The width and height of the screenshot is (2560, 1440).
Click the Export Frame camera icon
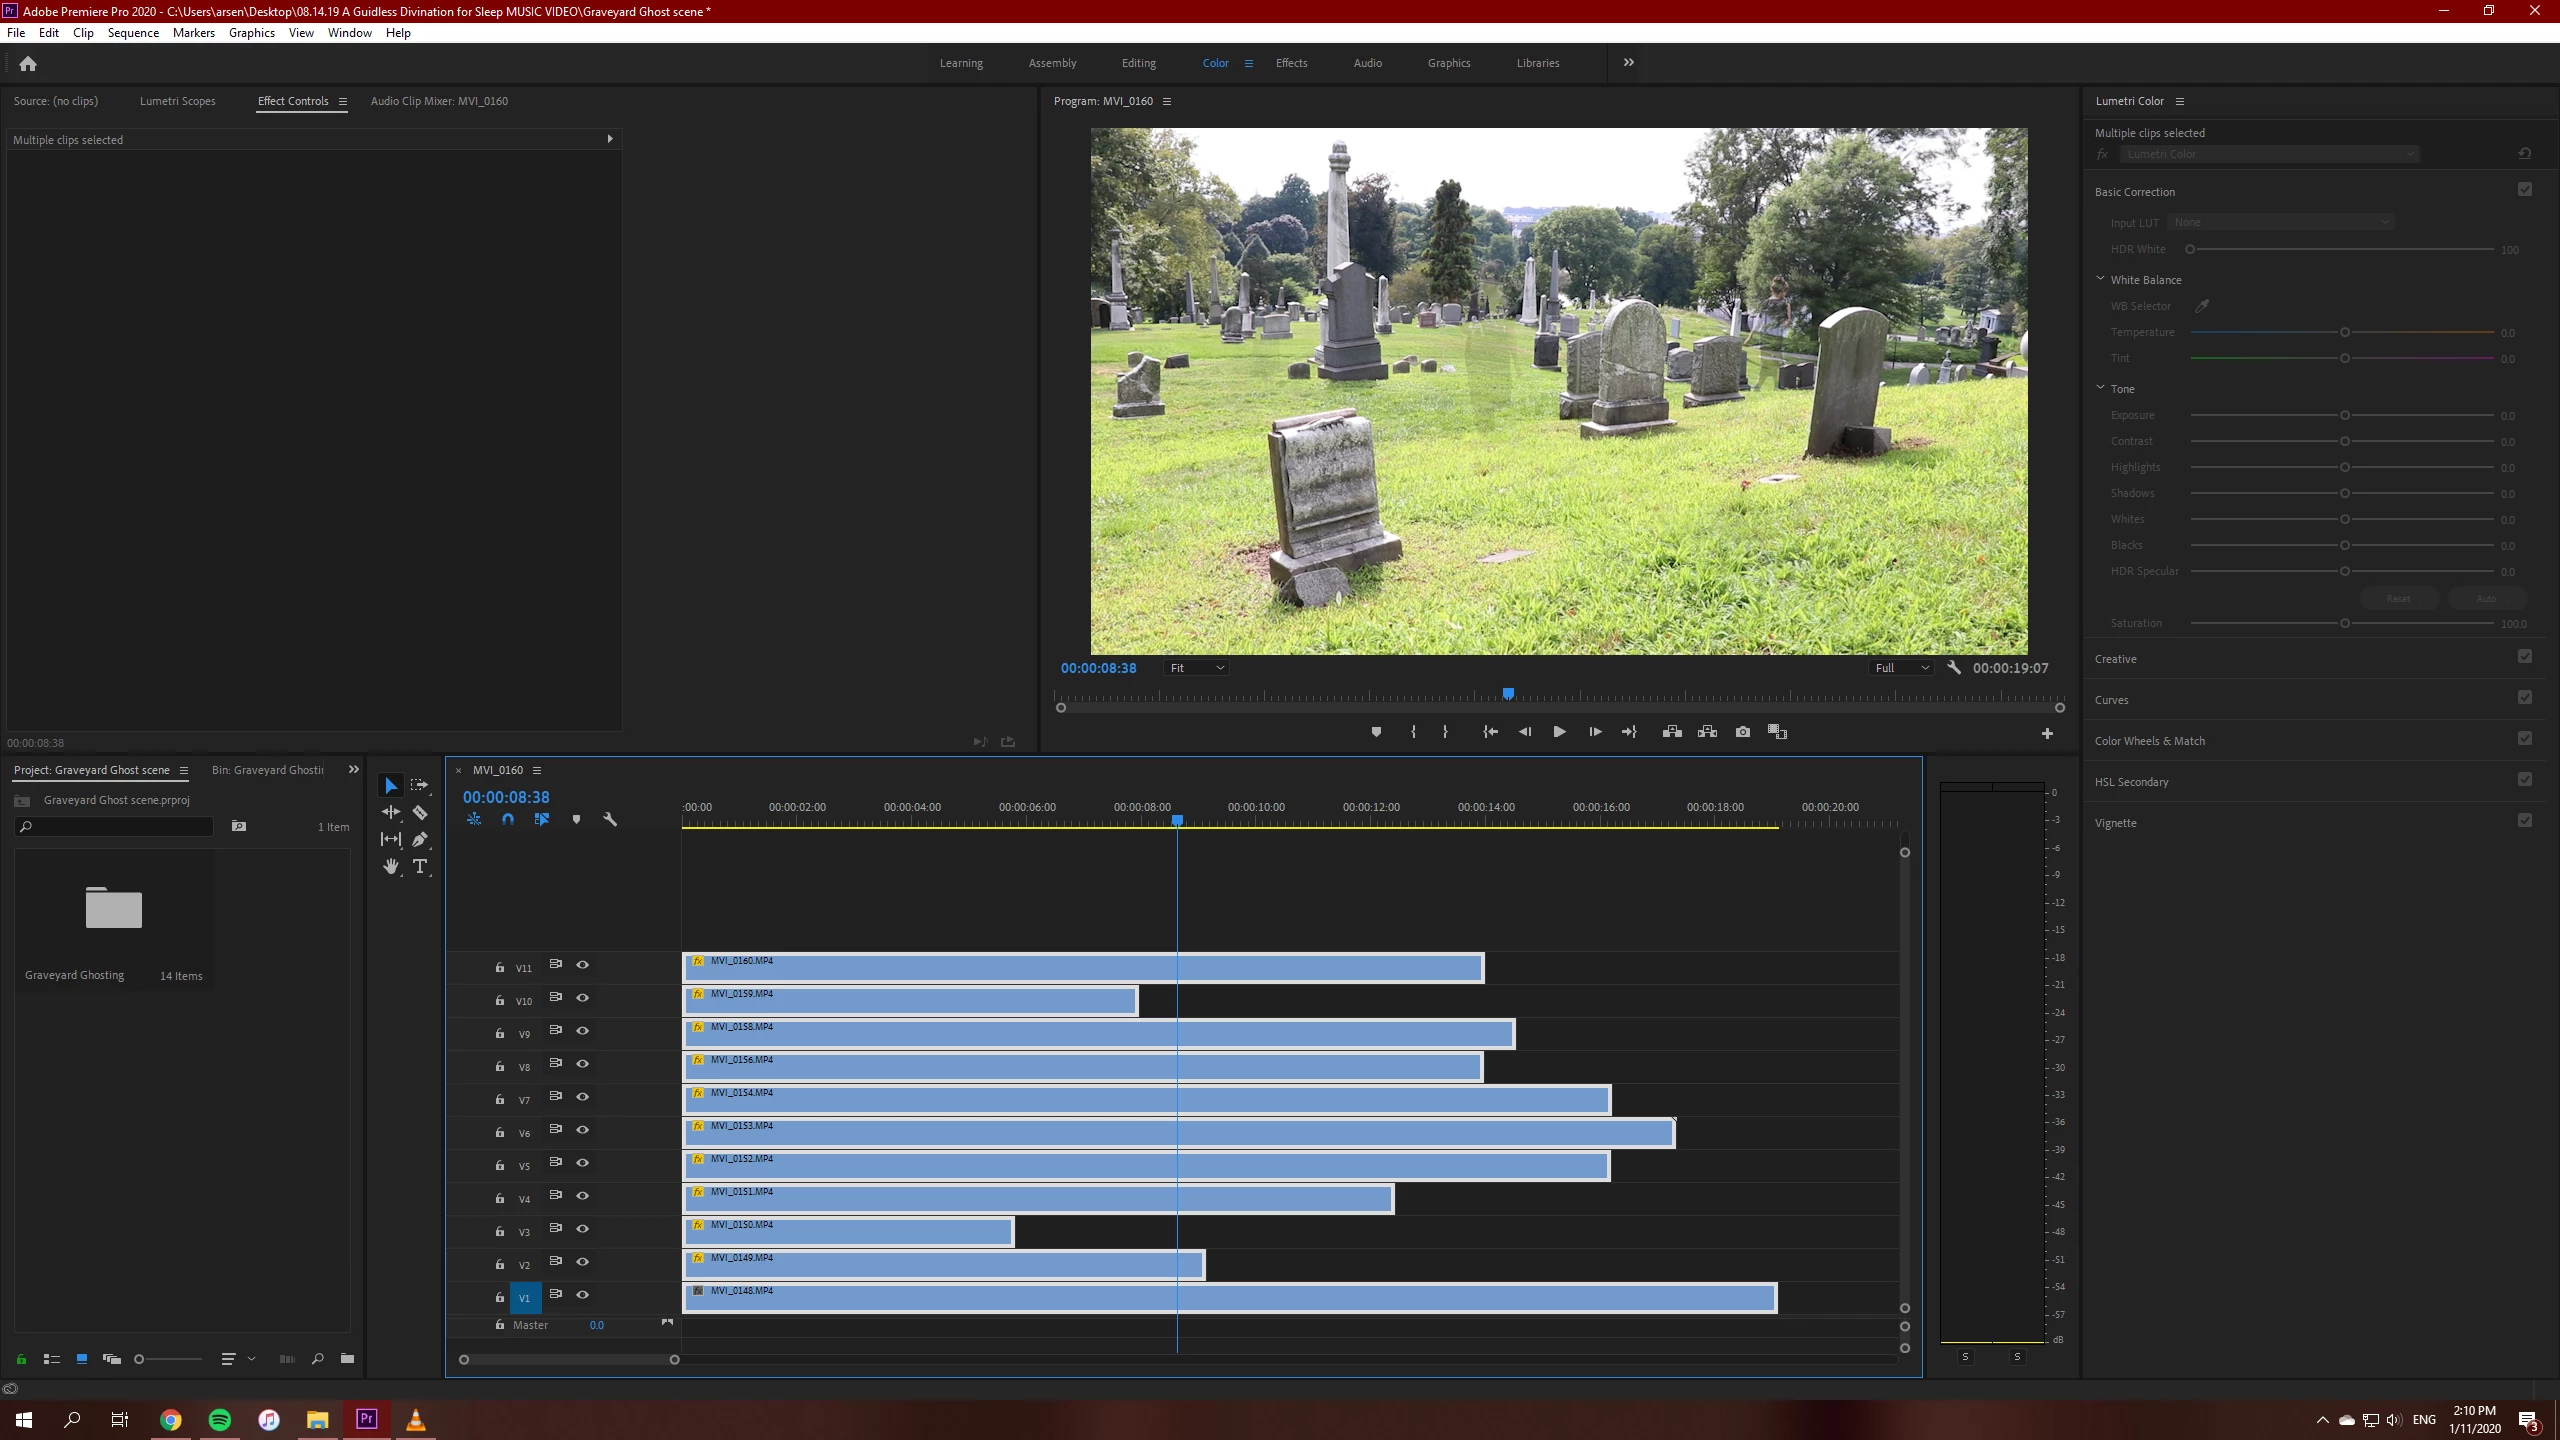pos(1743,732)
